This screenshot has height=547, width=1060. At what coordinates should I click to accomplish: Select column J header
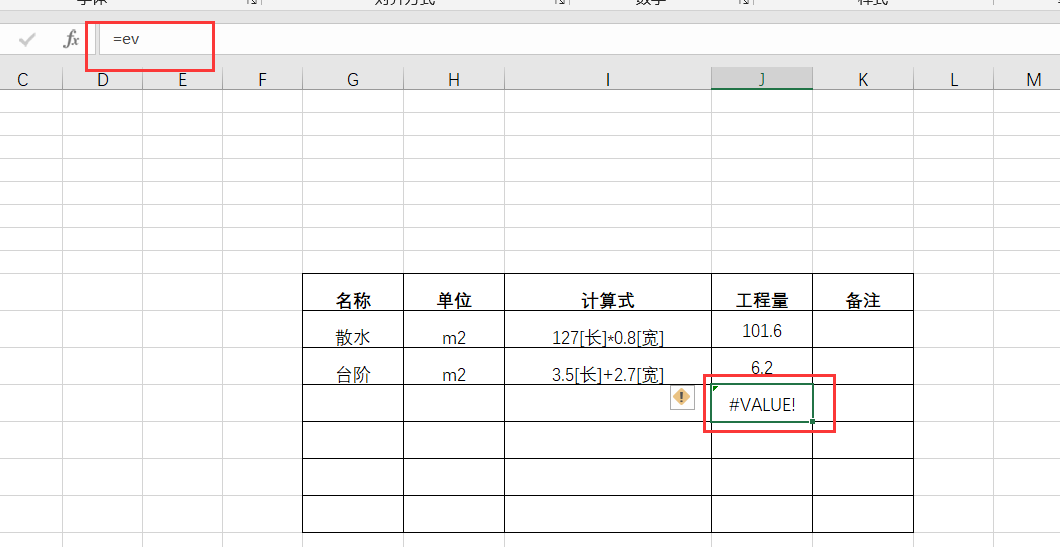tap(762, 80)
